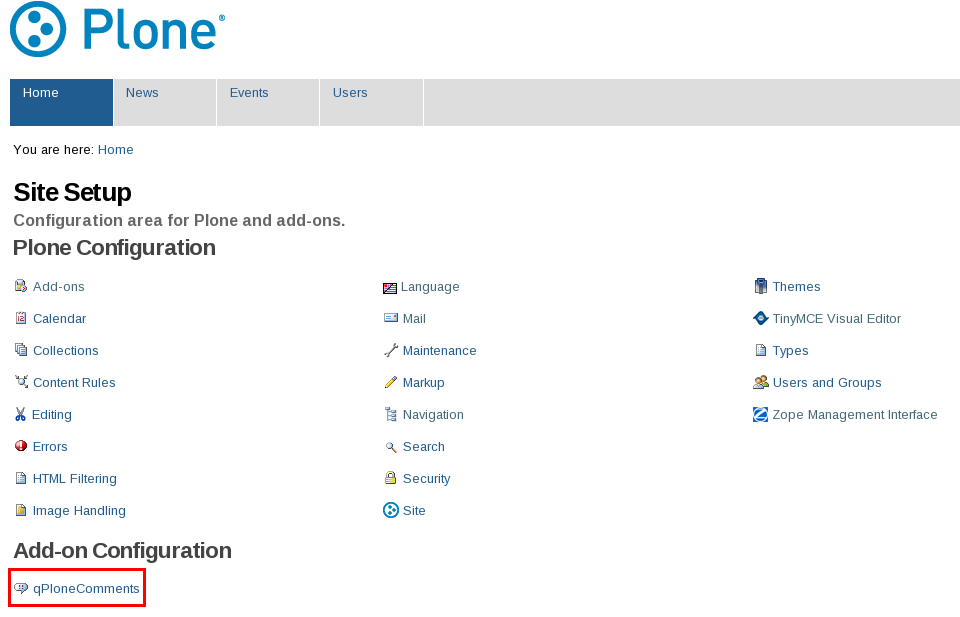Click the TinyMCE Visual Editor icon
Image resolution: width=960 pixels, height=617 pixels.
pos(761,319)
